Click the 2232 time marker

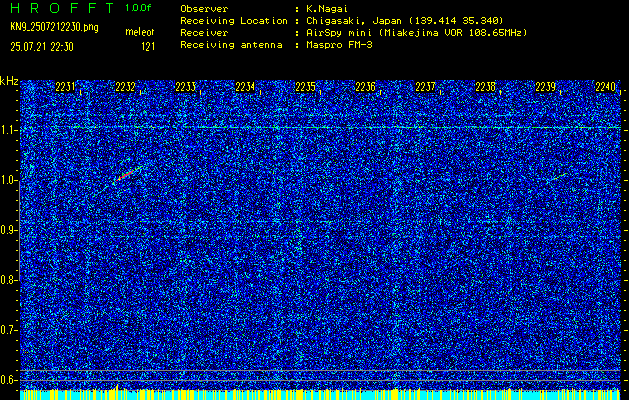(x=125, y=87)
